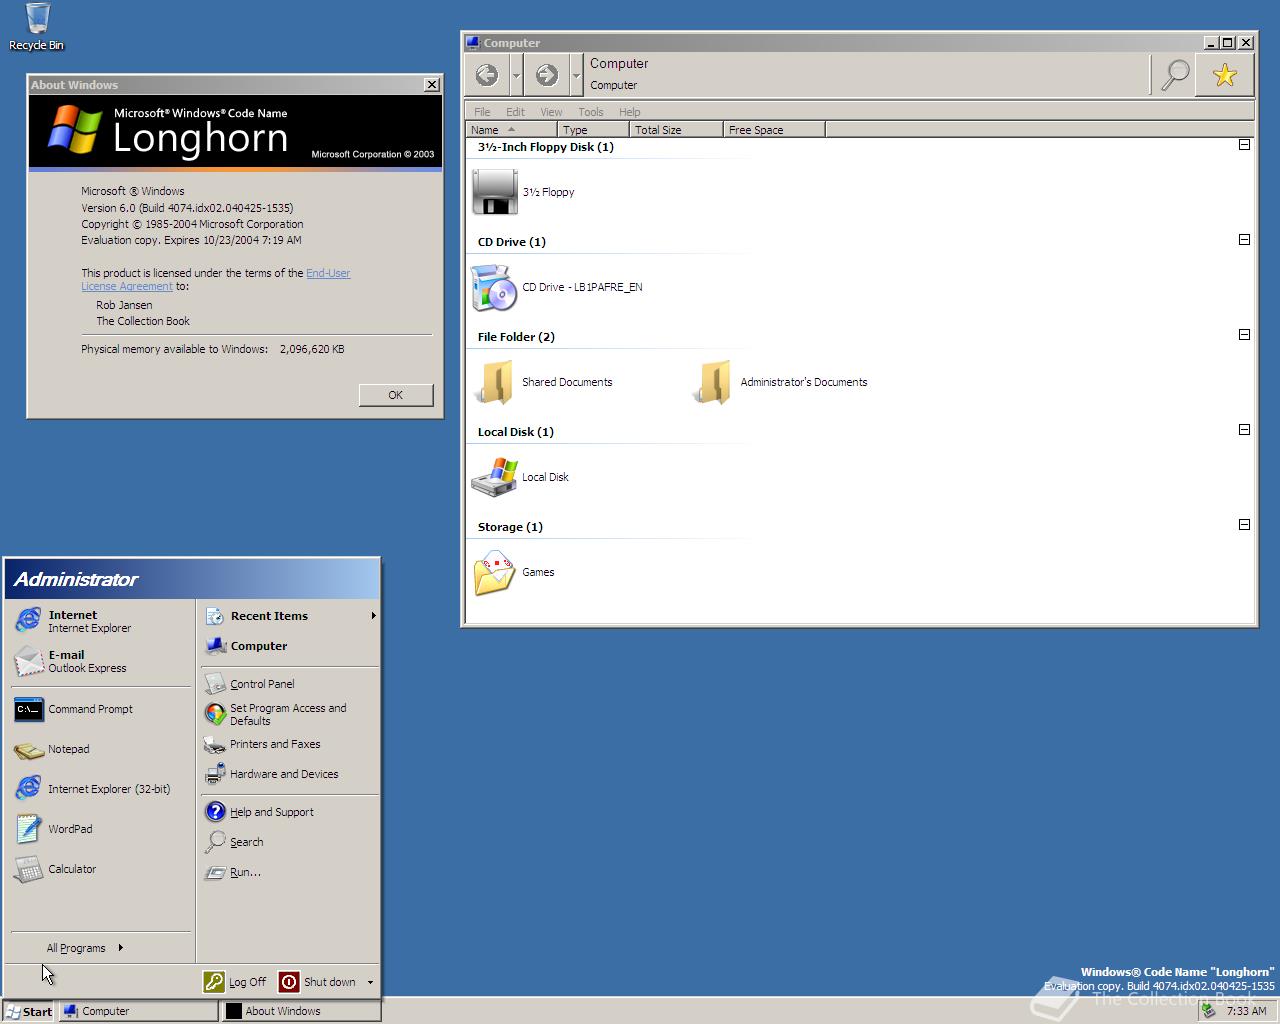Open Printers and Faxes
The height and width of the screenshot is (1024, 1280).
(289, 744)
